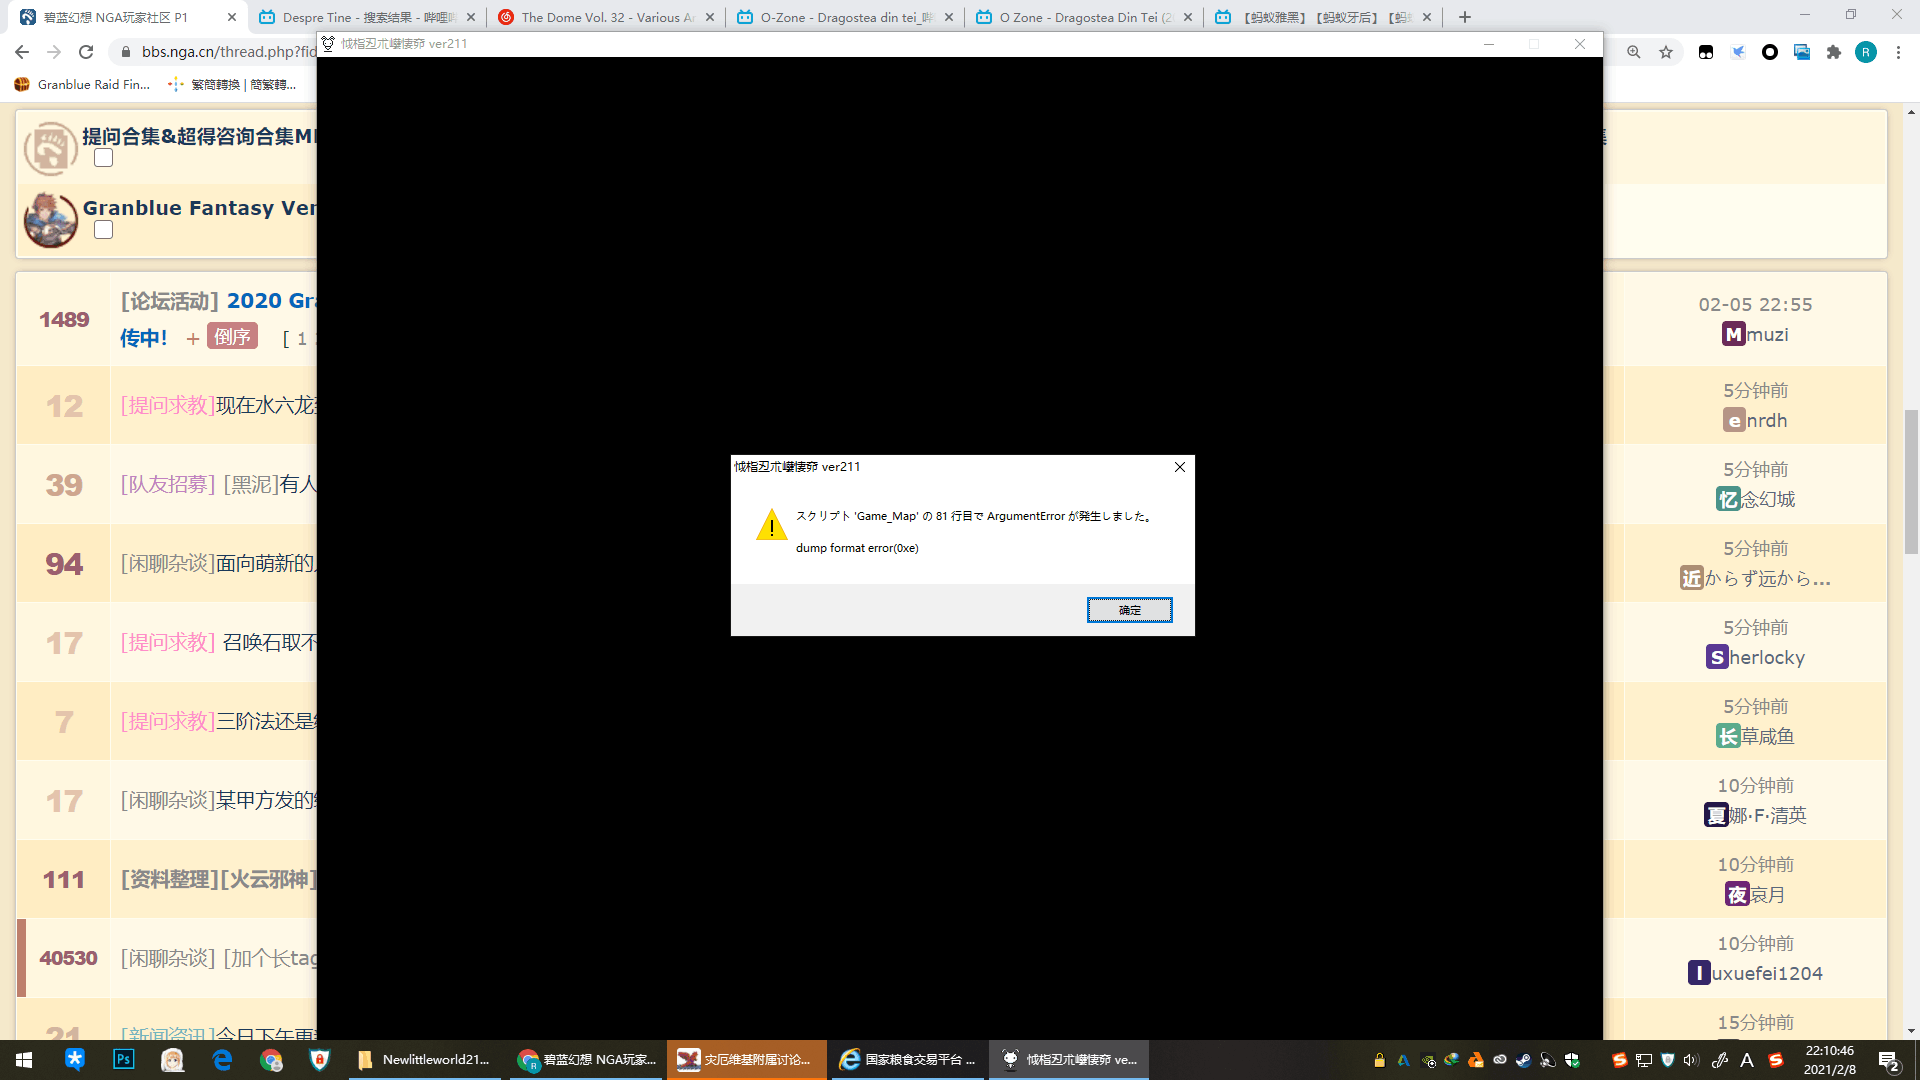Switch to The Dome Vol. 32 tab
This screenshot has width=1920, height=1080.
[606, 17]
